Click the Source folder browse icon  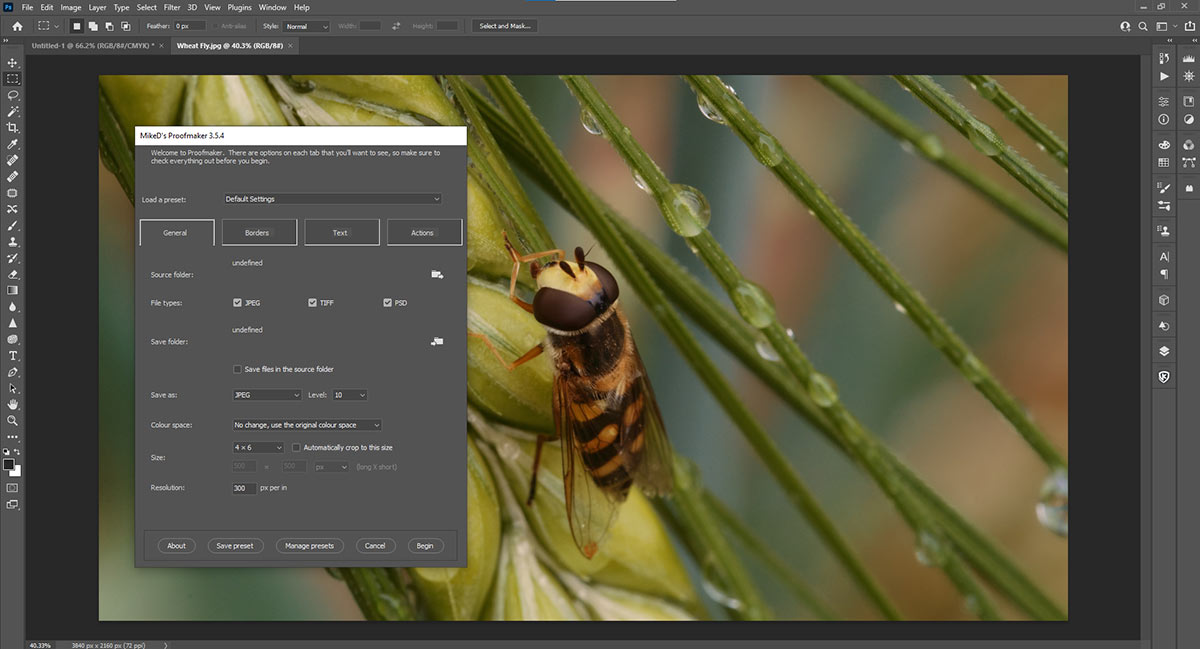click(435, 274)
